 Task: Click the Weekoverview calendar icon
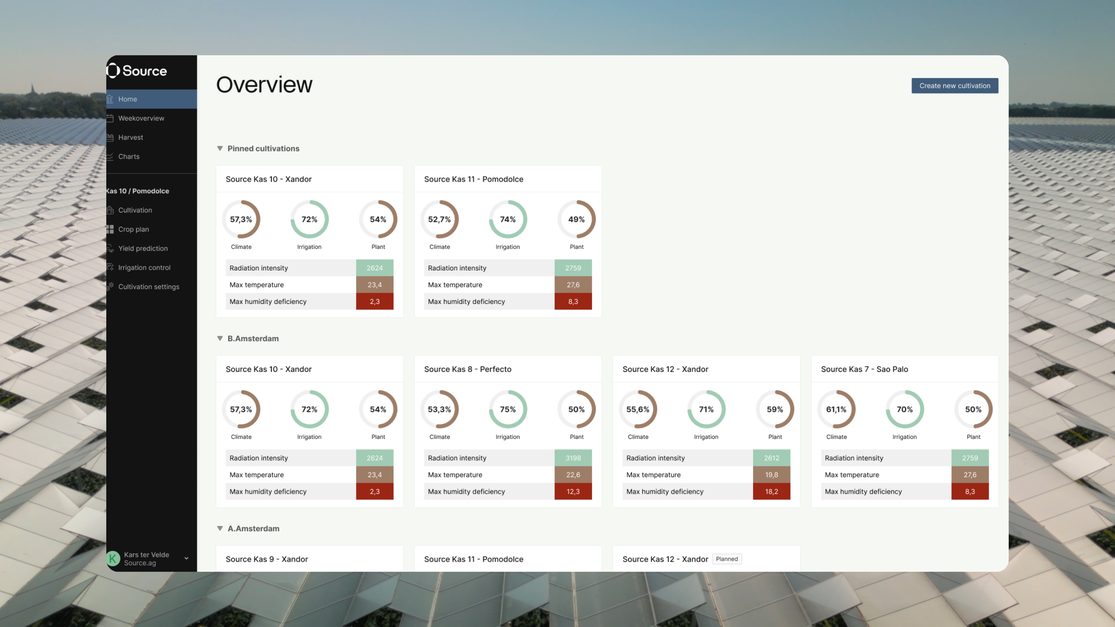[110, 118]
